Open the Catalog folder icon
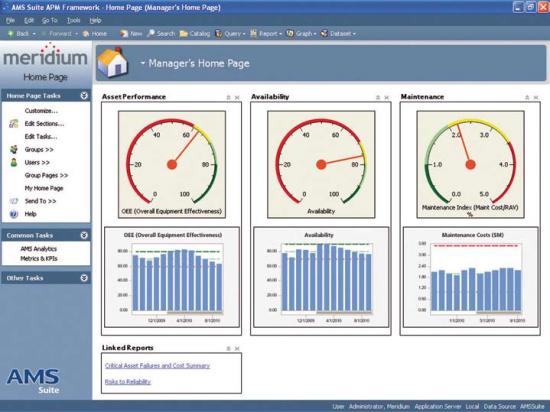The height and width of the screenshot is (412, 550). (x=183, y=34)
